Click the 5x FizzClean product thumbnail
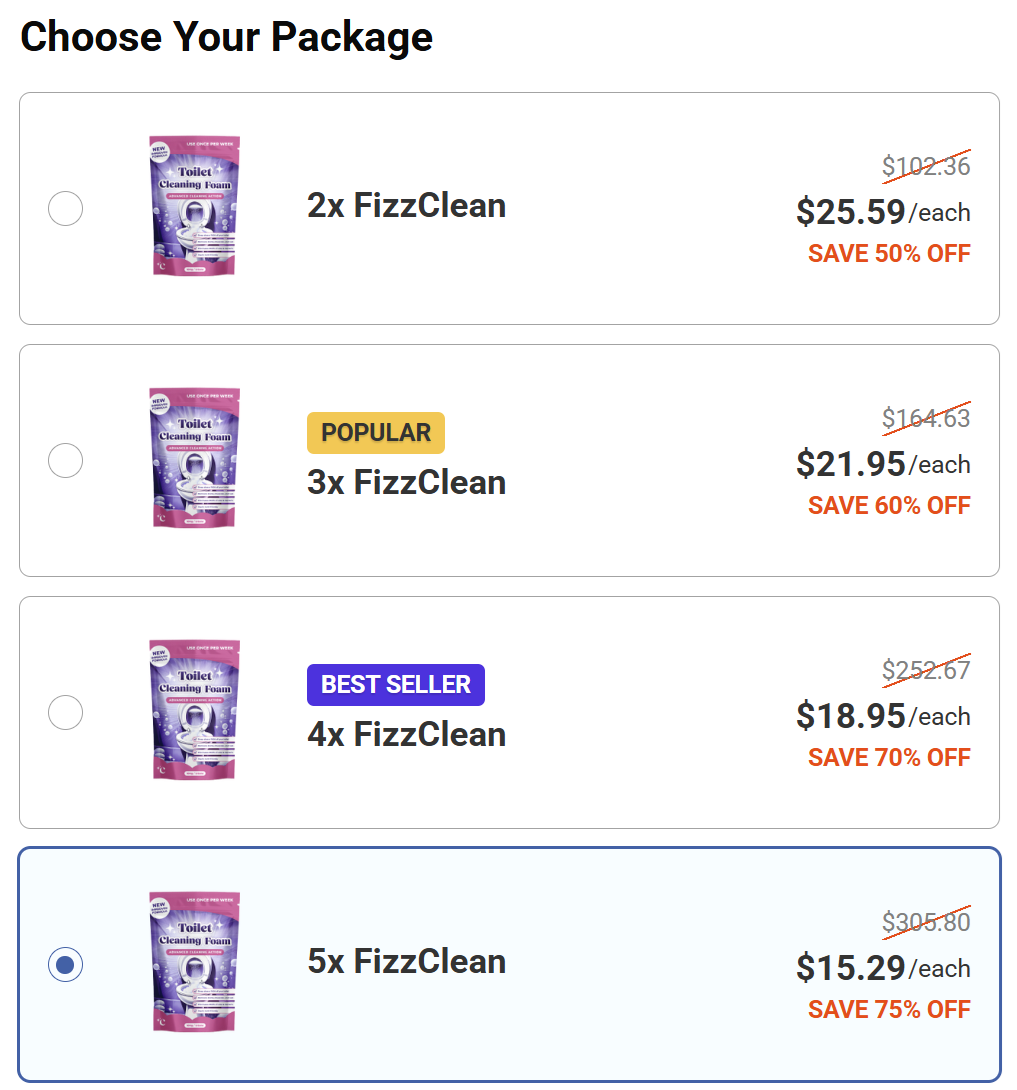 point(193,963)
